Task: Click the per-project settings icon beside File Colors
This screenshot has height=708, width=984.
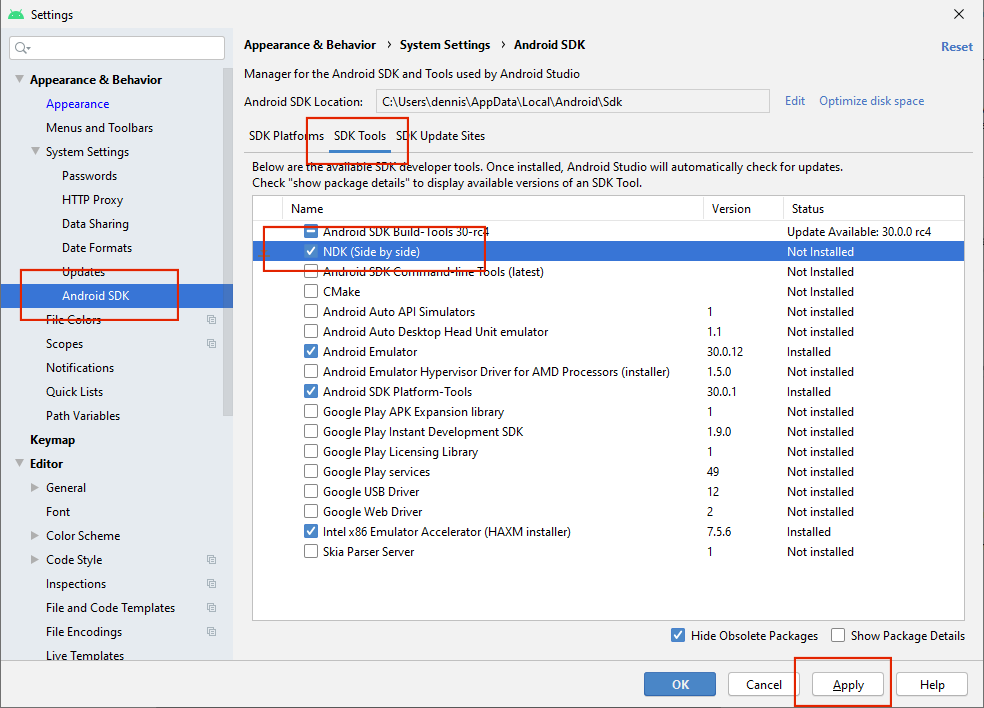Action: point(210,319)
